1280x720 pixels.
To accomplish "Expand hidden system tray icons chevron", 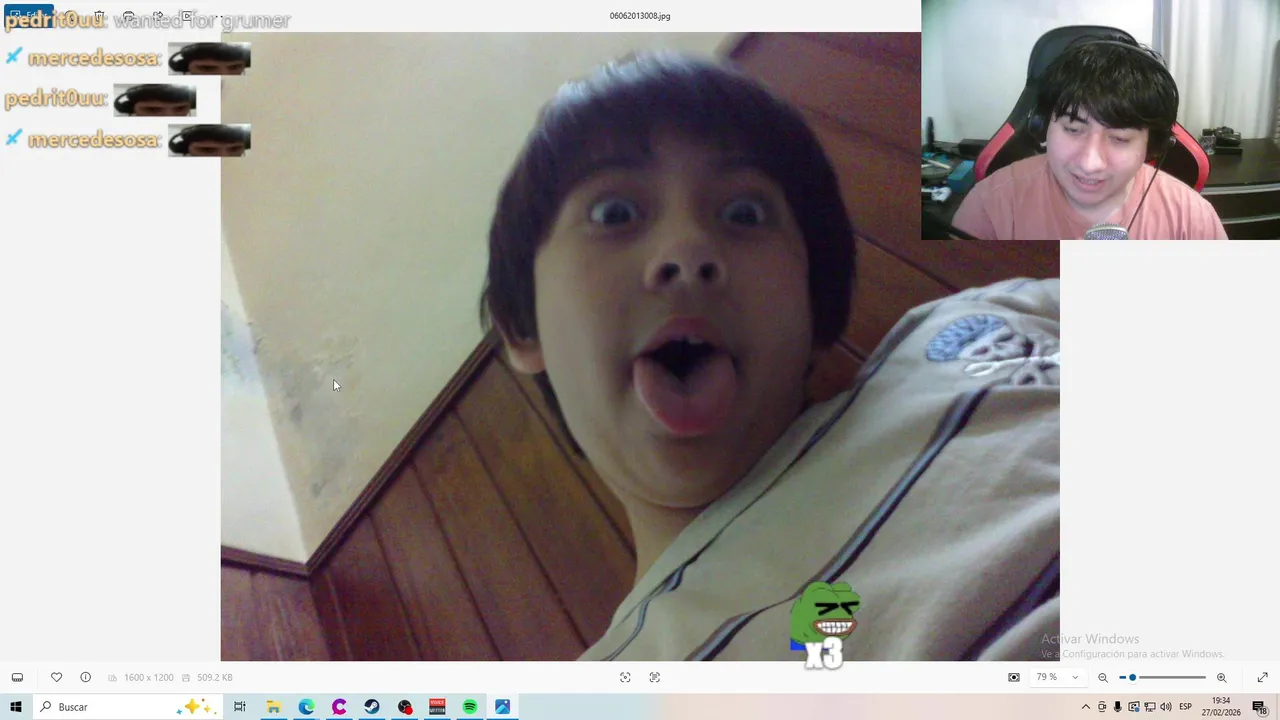I will click(x=1086, y=707).
